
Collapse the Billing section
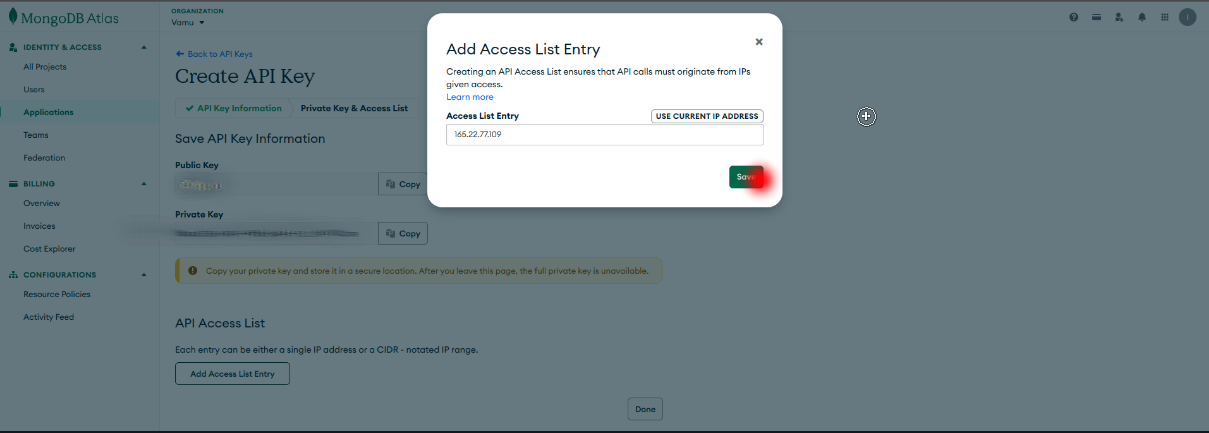pyautogui.click(x=144, y=184)
